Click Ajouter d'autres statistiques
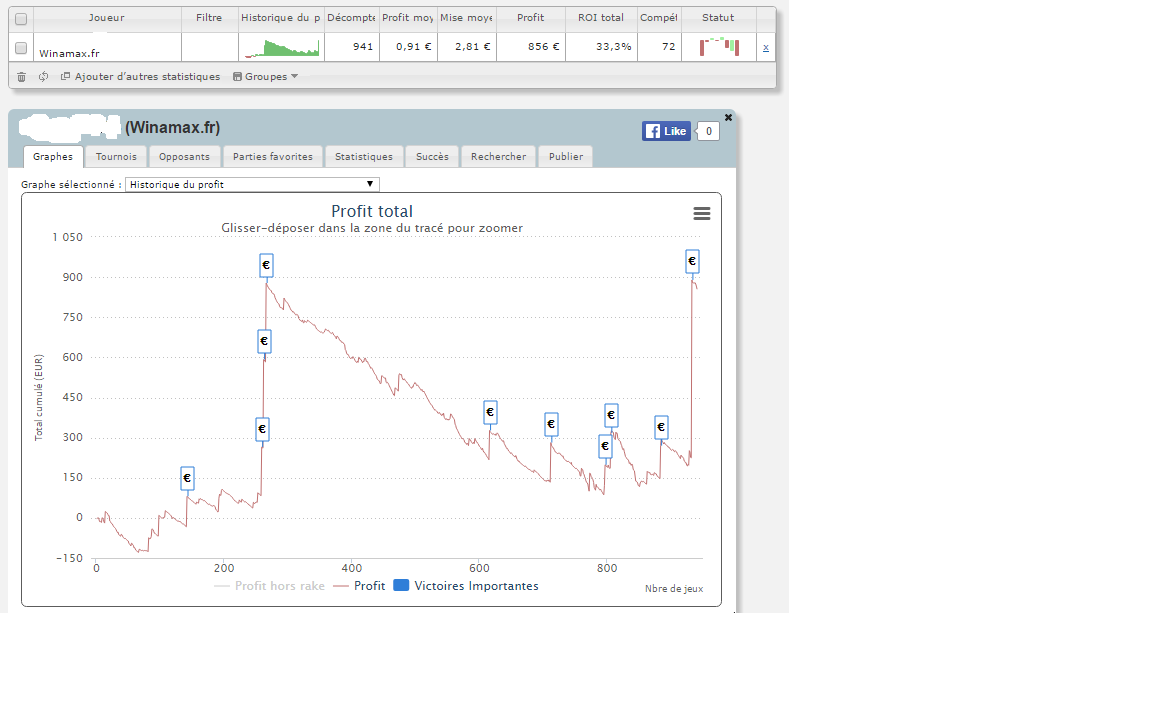The width and height of the screenshot is (1152, 720). click(x=140, y=76)
